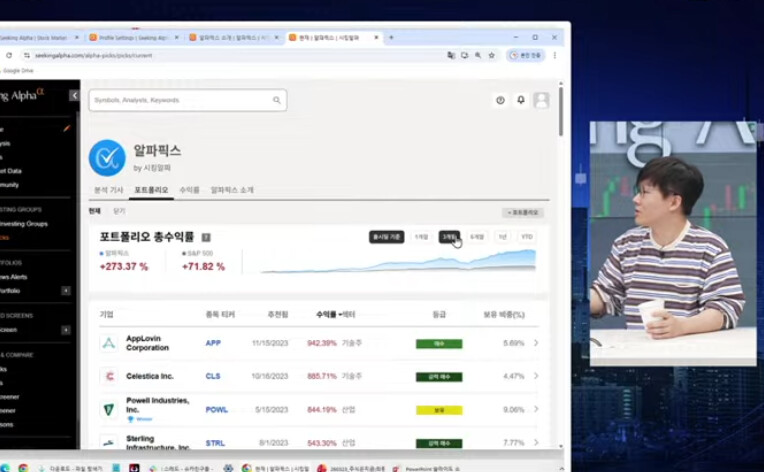Open the 다운로드 item in taskbar
Viewport: 764px width, 472px height.
point(70,468)
